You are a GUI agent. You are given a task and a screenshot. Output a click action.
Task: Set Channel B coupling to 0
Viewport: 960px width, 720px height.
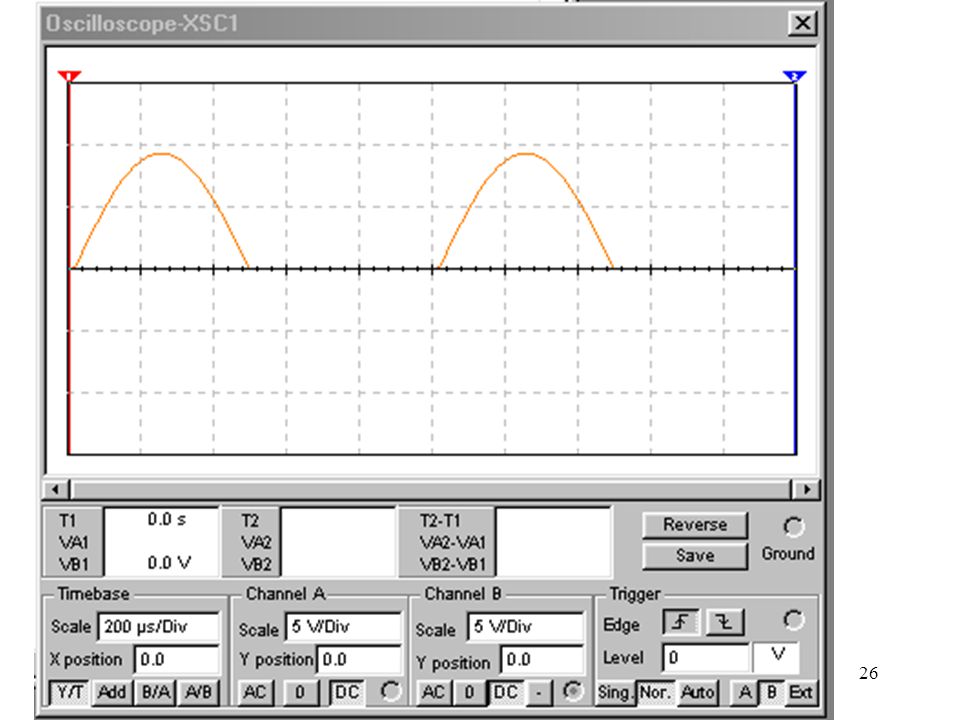pyautogui.click(x=469, y=692)
